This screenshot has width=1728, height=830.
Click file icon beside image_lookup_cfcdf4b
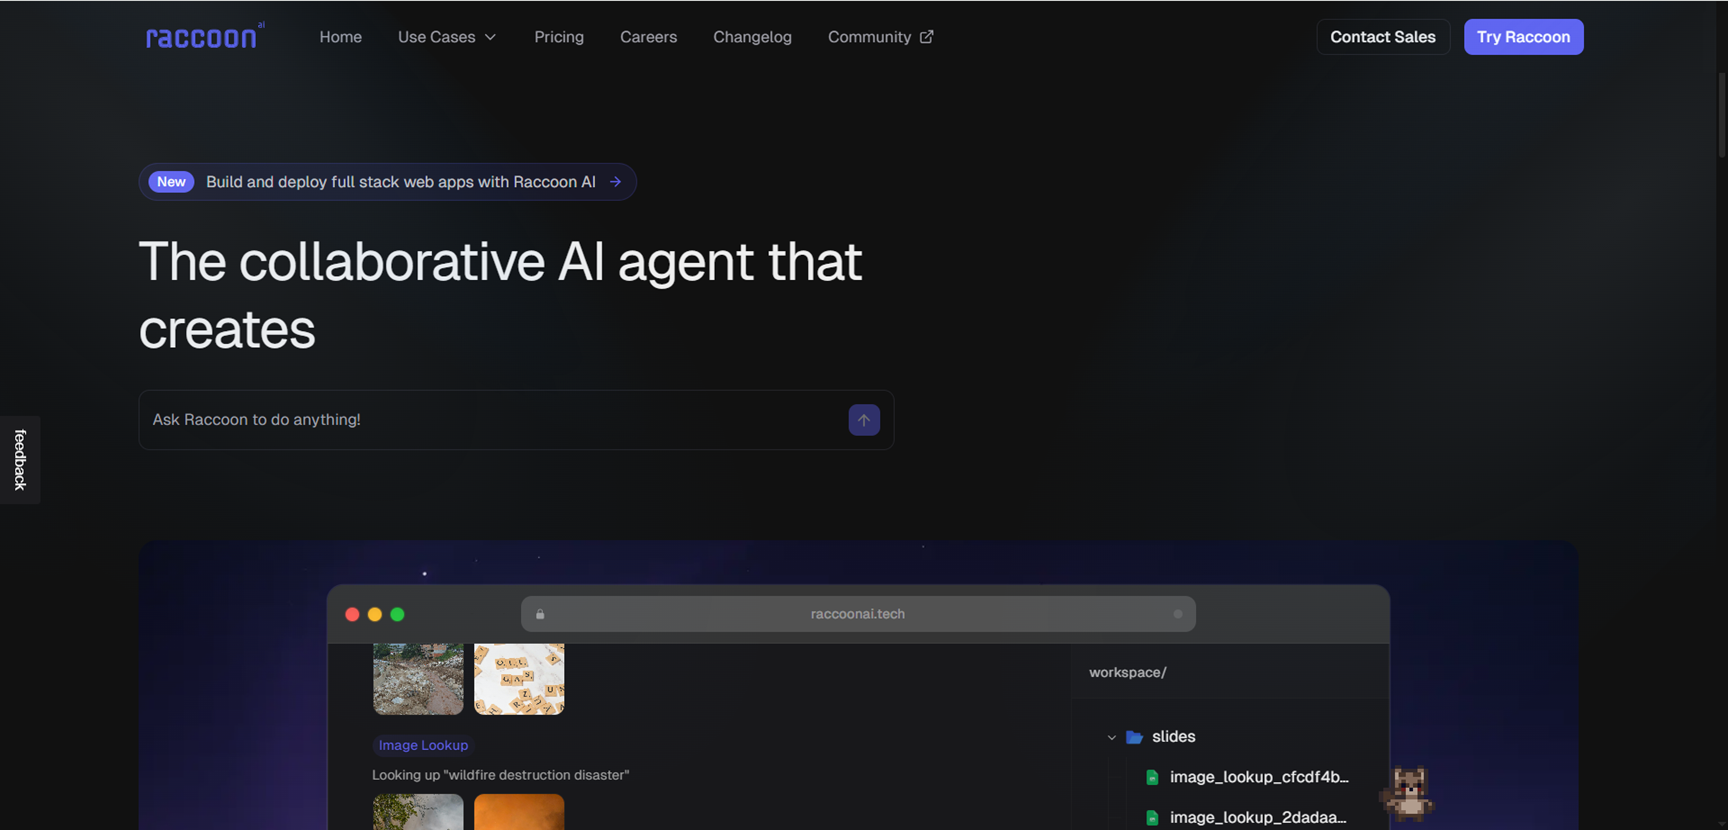coord(1152,777)
